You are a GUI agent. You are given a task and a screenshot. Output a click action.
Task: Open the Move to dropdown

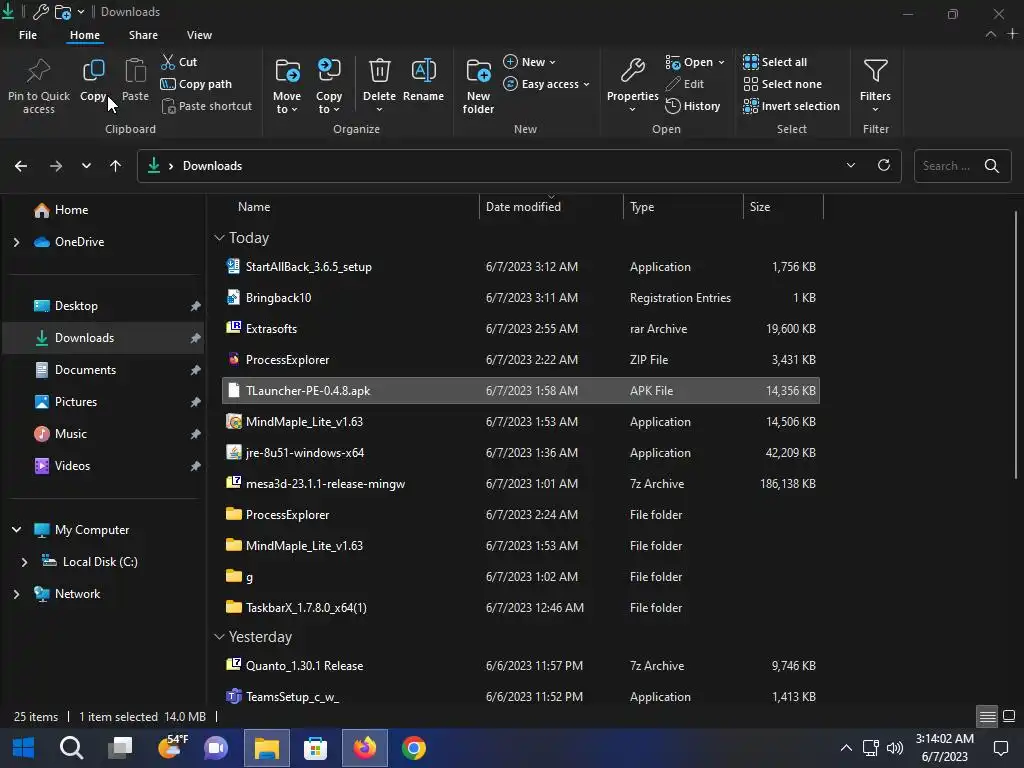[x=287, y=86]
